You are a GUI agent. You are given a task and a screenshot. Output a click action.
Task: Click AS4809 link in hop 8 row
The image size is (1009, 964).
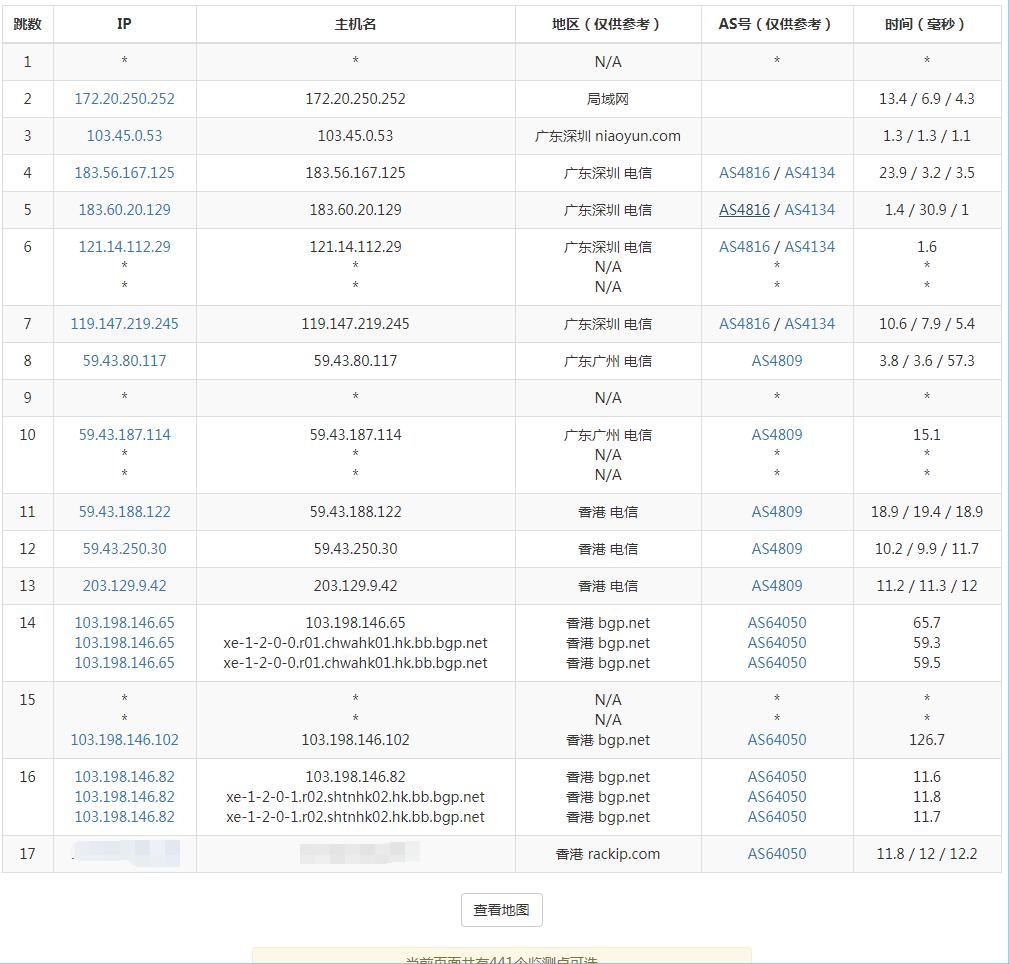[776, 361]
